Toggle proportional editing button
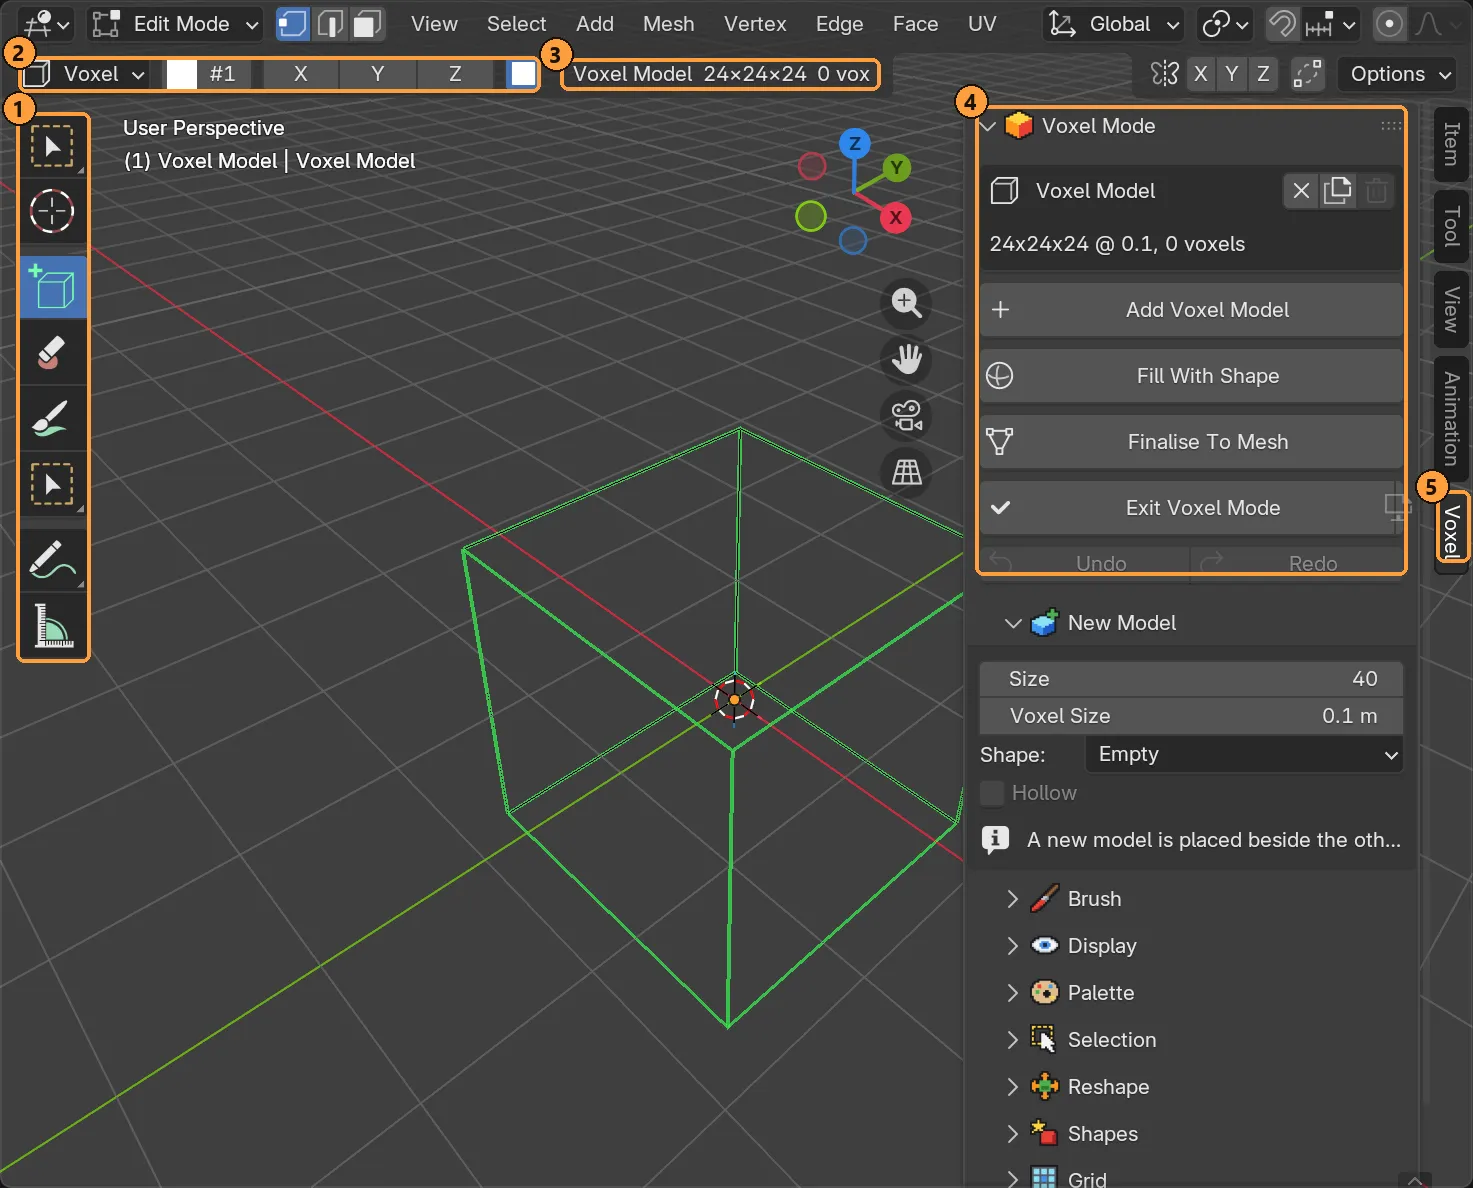Viewport: 1473px width, 1188px height. 1389,24
